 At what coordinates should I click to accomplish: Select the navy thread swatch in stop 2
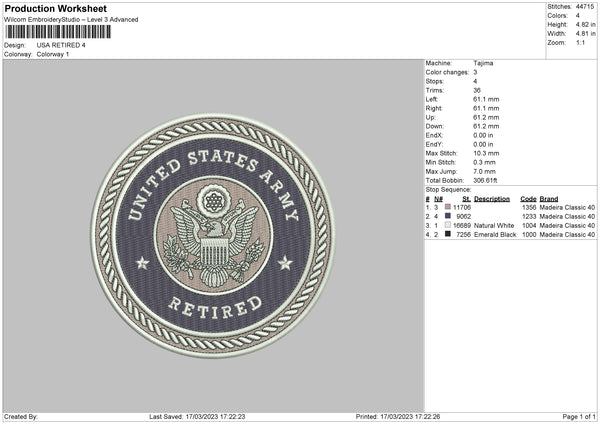click(x=448, y=216)
